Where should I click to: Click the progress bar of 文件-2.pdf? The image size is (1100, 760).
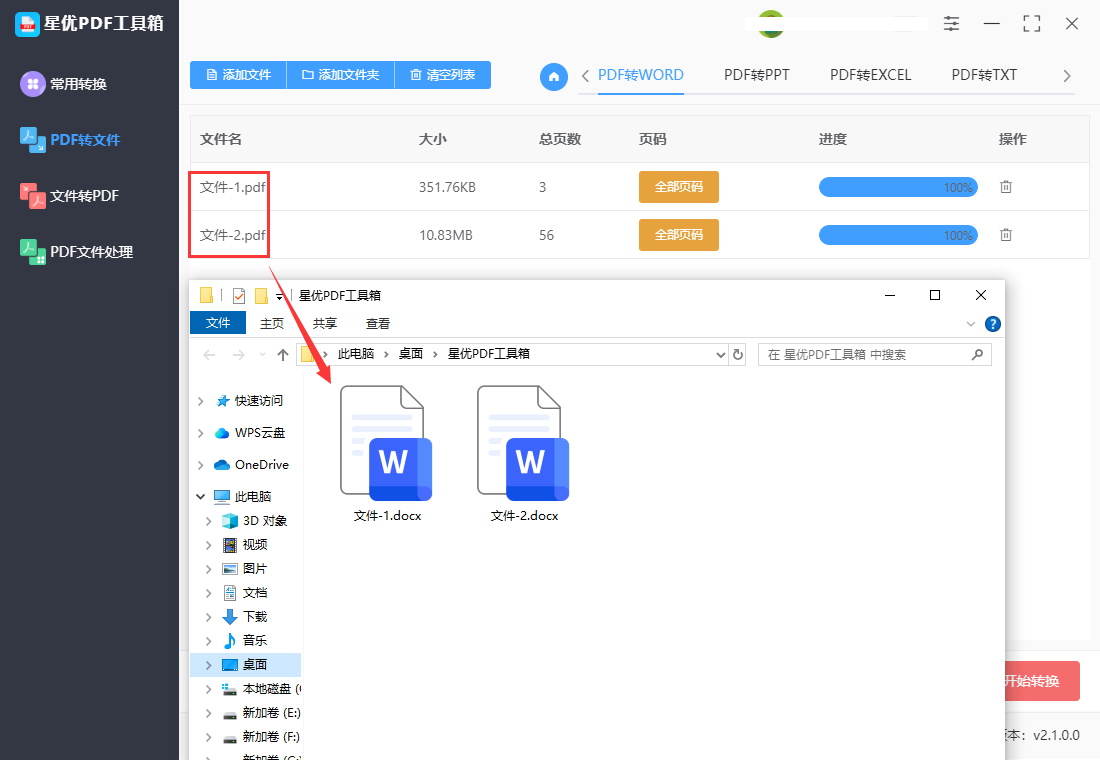click(898, 234)
